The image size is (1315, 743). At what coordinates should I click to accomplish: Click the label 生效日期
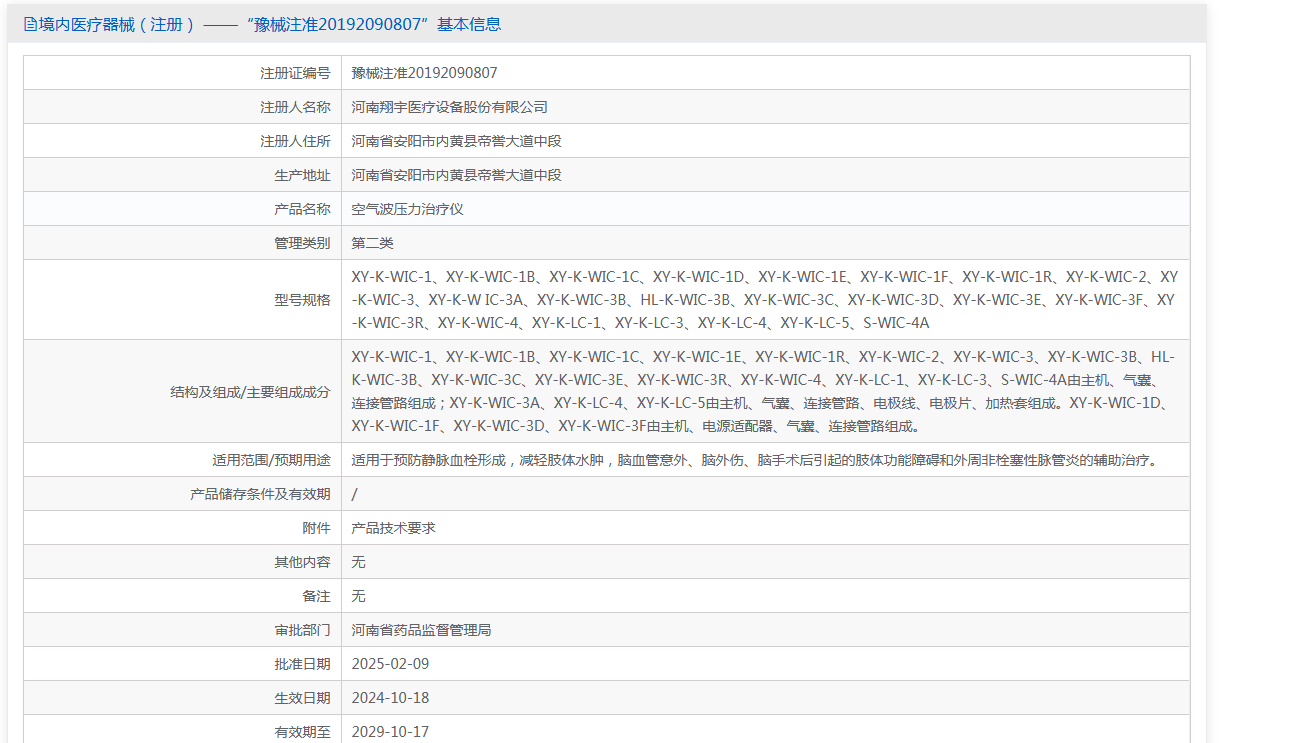tap(302, 698)
